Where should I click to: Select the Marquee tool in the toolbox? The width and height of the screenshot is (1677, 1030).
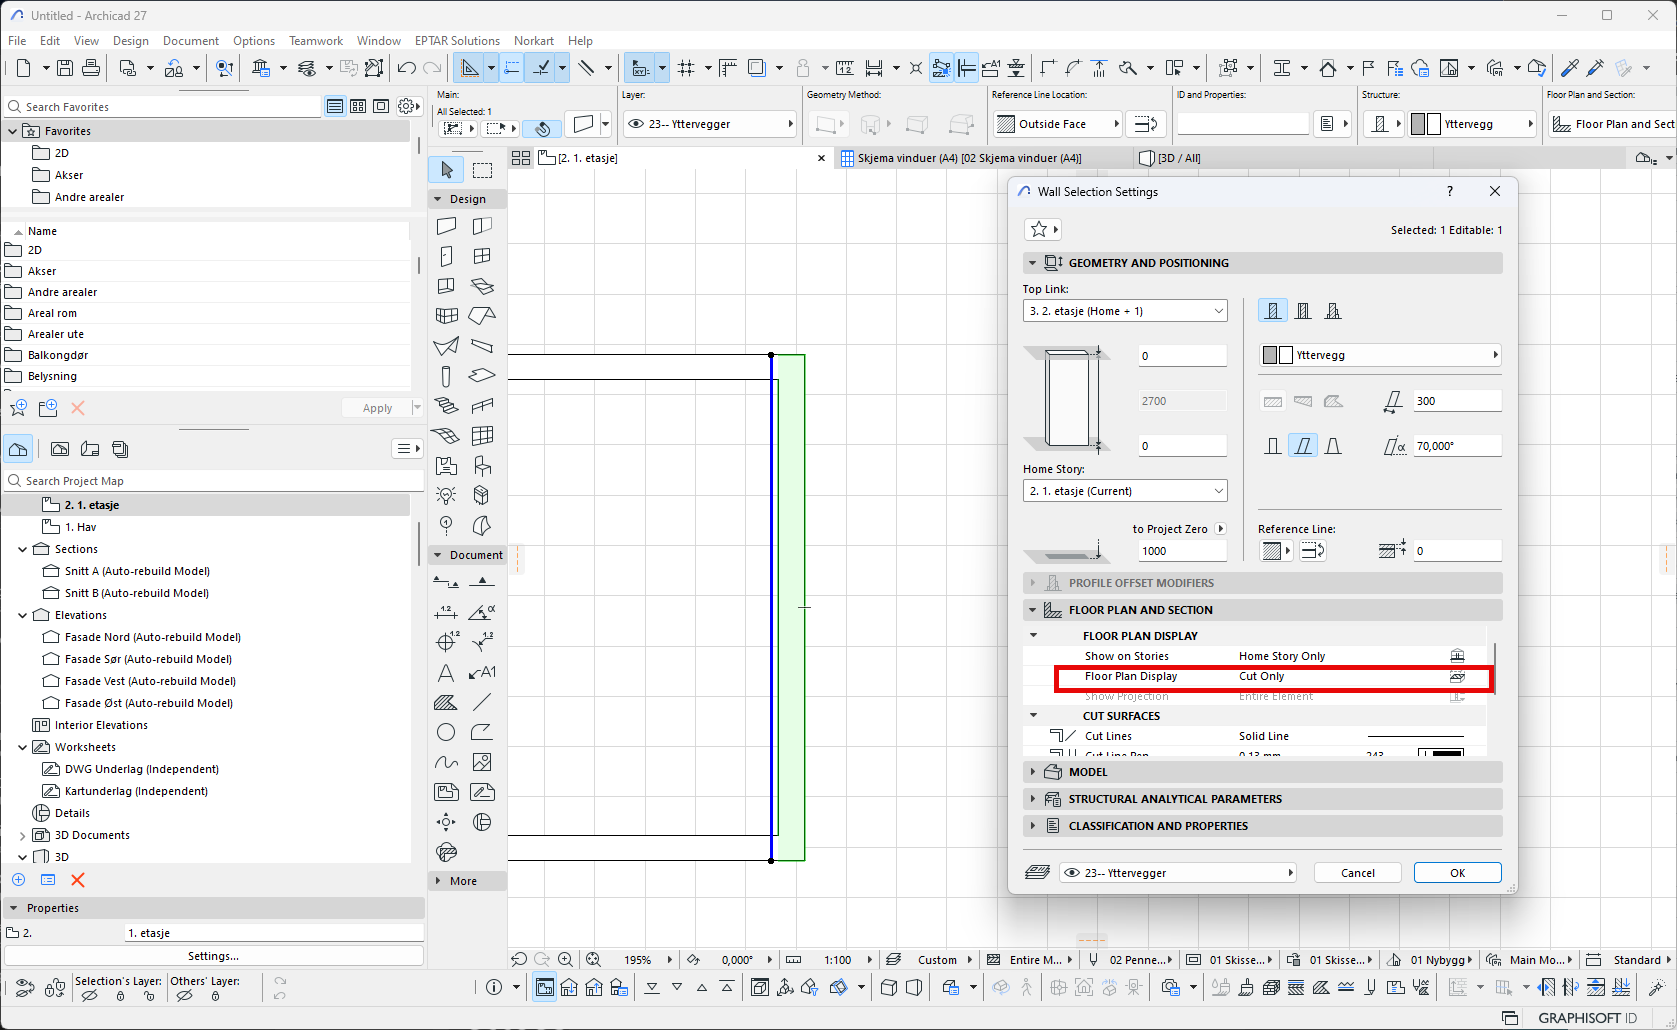pyautogui.click(x=482, y=170)
